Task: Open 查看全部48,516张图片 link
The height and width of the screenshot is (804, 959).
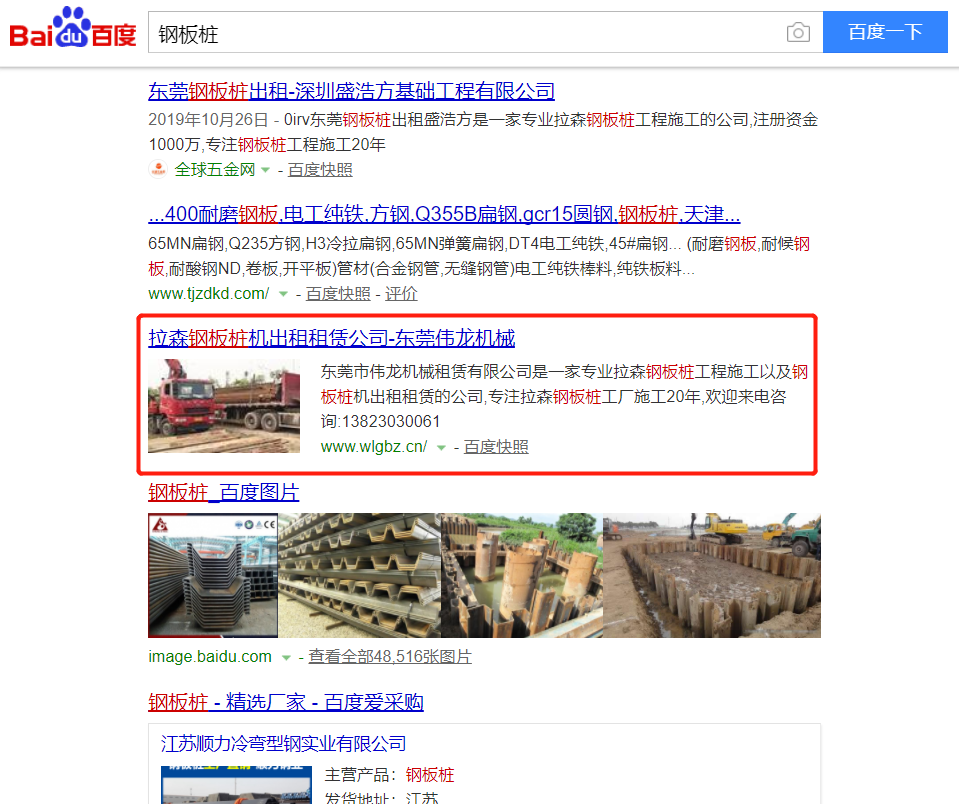Action: (x=389, y=657)
